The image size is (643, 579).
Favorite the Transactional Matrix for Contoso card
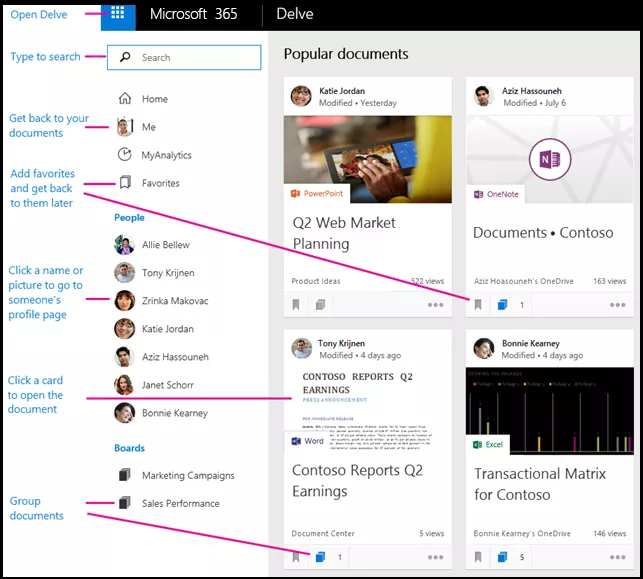(478, 557)
